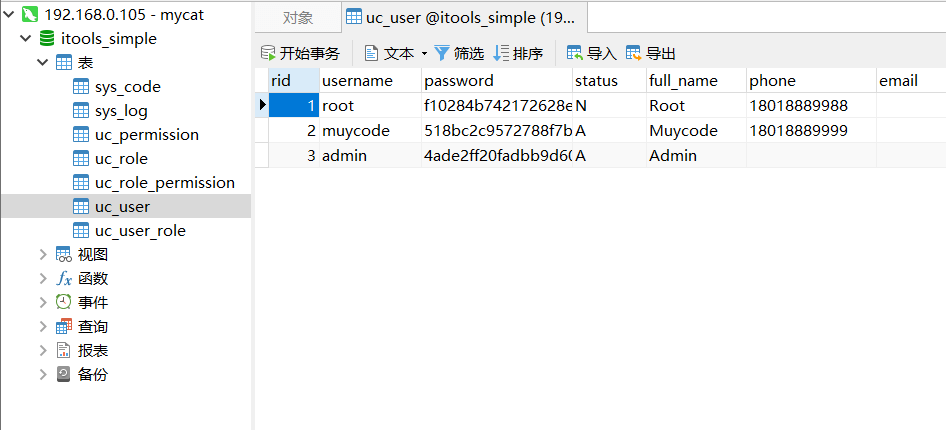946x430 pixels.
Task: Click the Filter (筛选) funnel icon
Action: coord(442,53)
